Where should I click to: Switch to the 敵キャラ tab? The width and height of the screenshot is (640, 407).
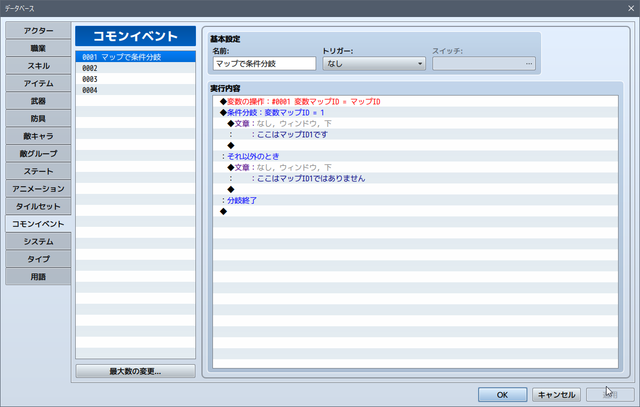[38, 136]
